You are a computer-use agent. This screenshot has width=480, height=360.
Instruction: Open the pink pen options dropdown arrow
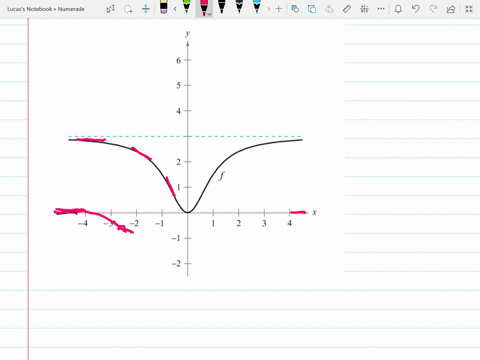pyautogui.click(x=209, y=14)
